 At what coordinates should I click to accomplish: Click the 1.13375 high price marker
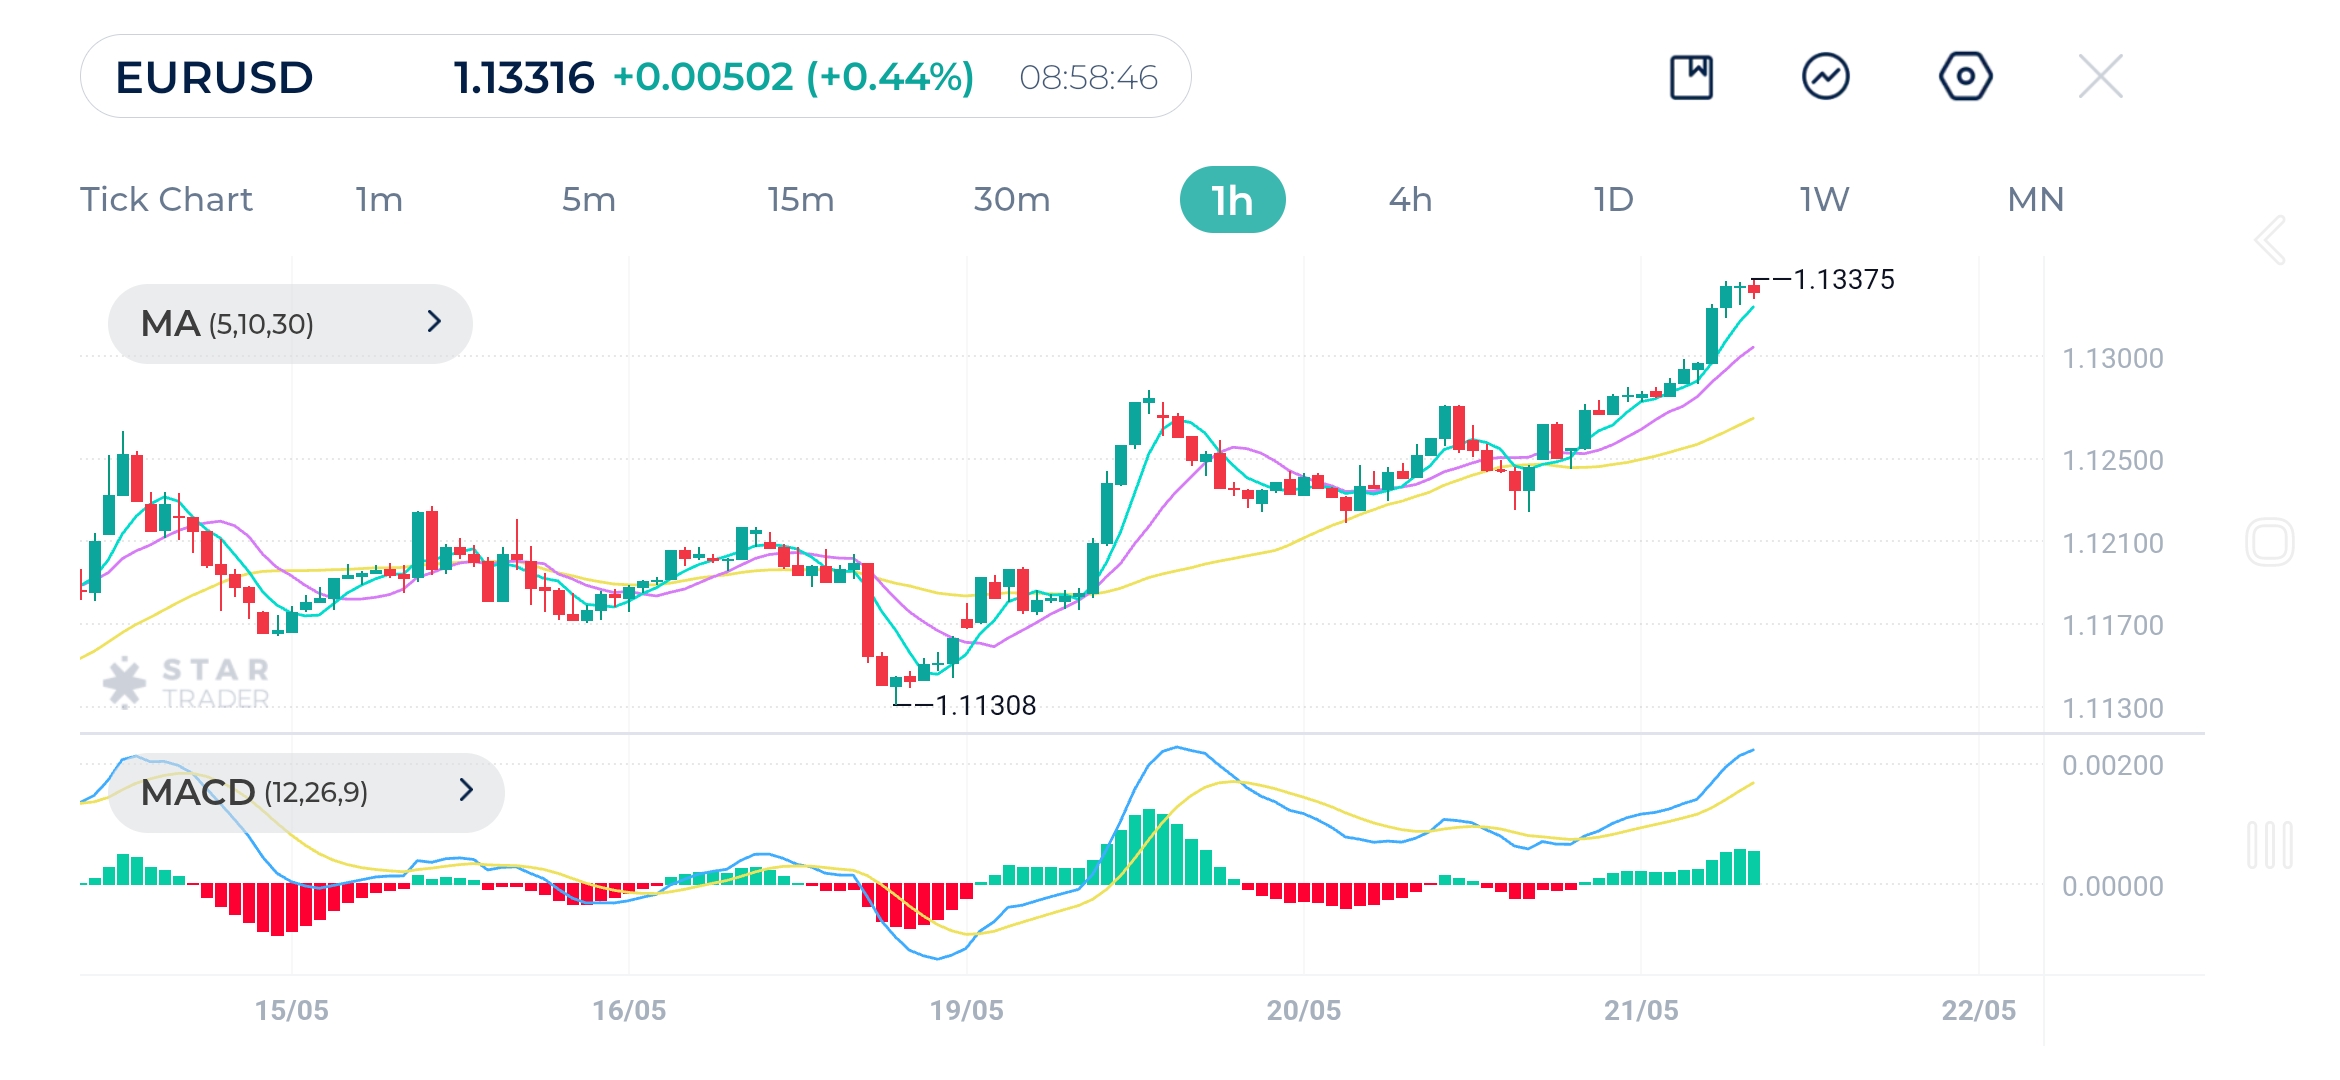point(1843,280)
